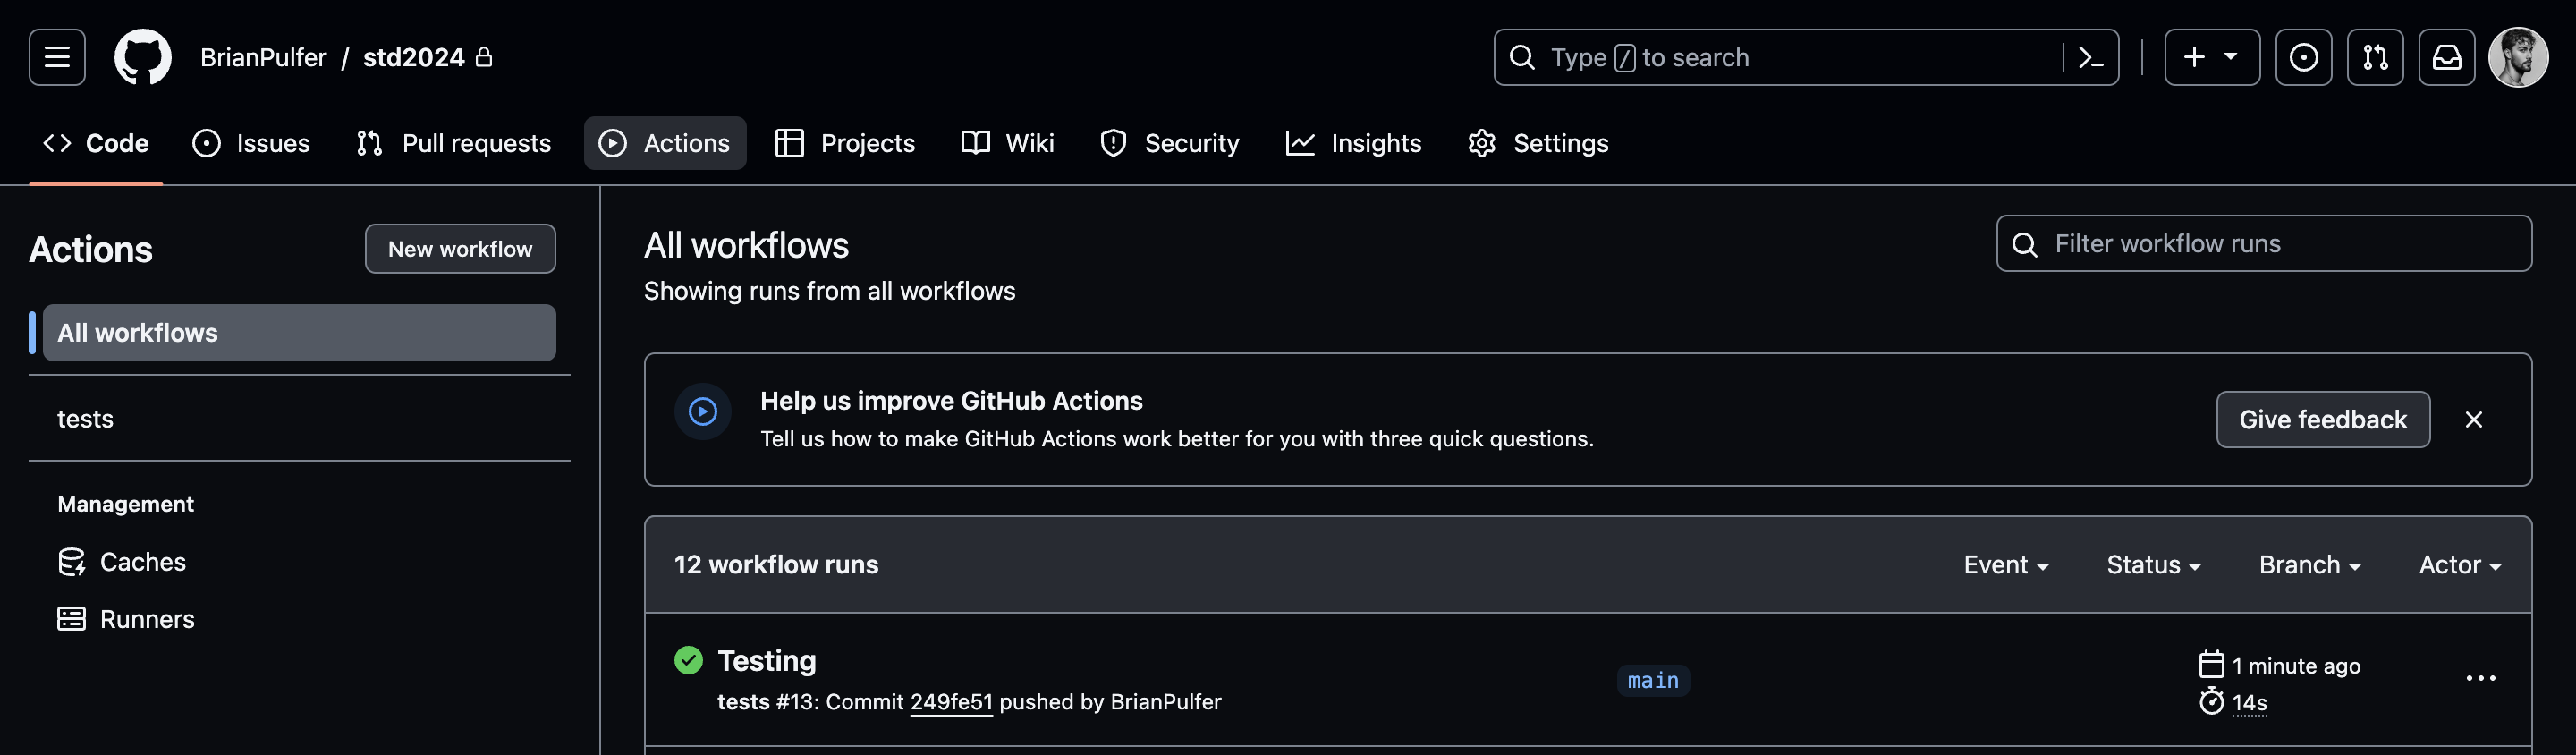Go to GitHub homepage via Octocat logo

[143, 57]
